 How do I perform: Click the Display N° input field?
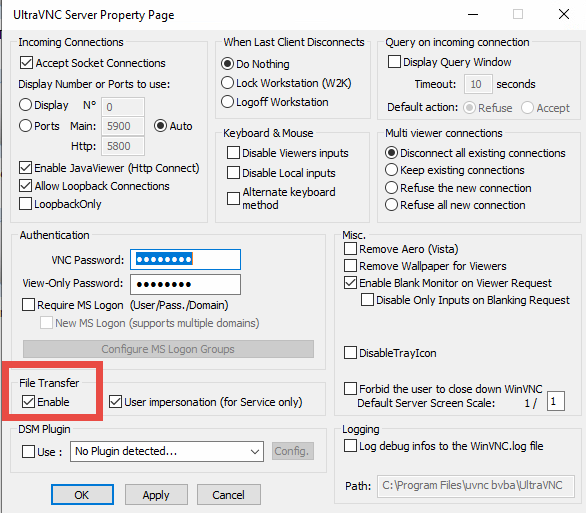coord(123,107)
